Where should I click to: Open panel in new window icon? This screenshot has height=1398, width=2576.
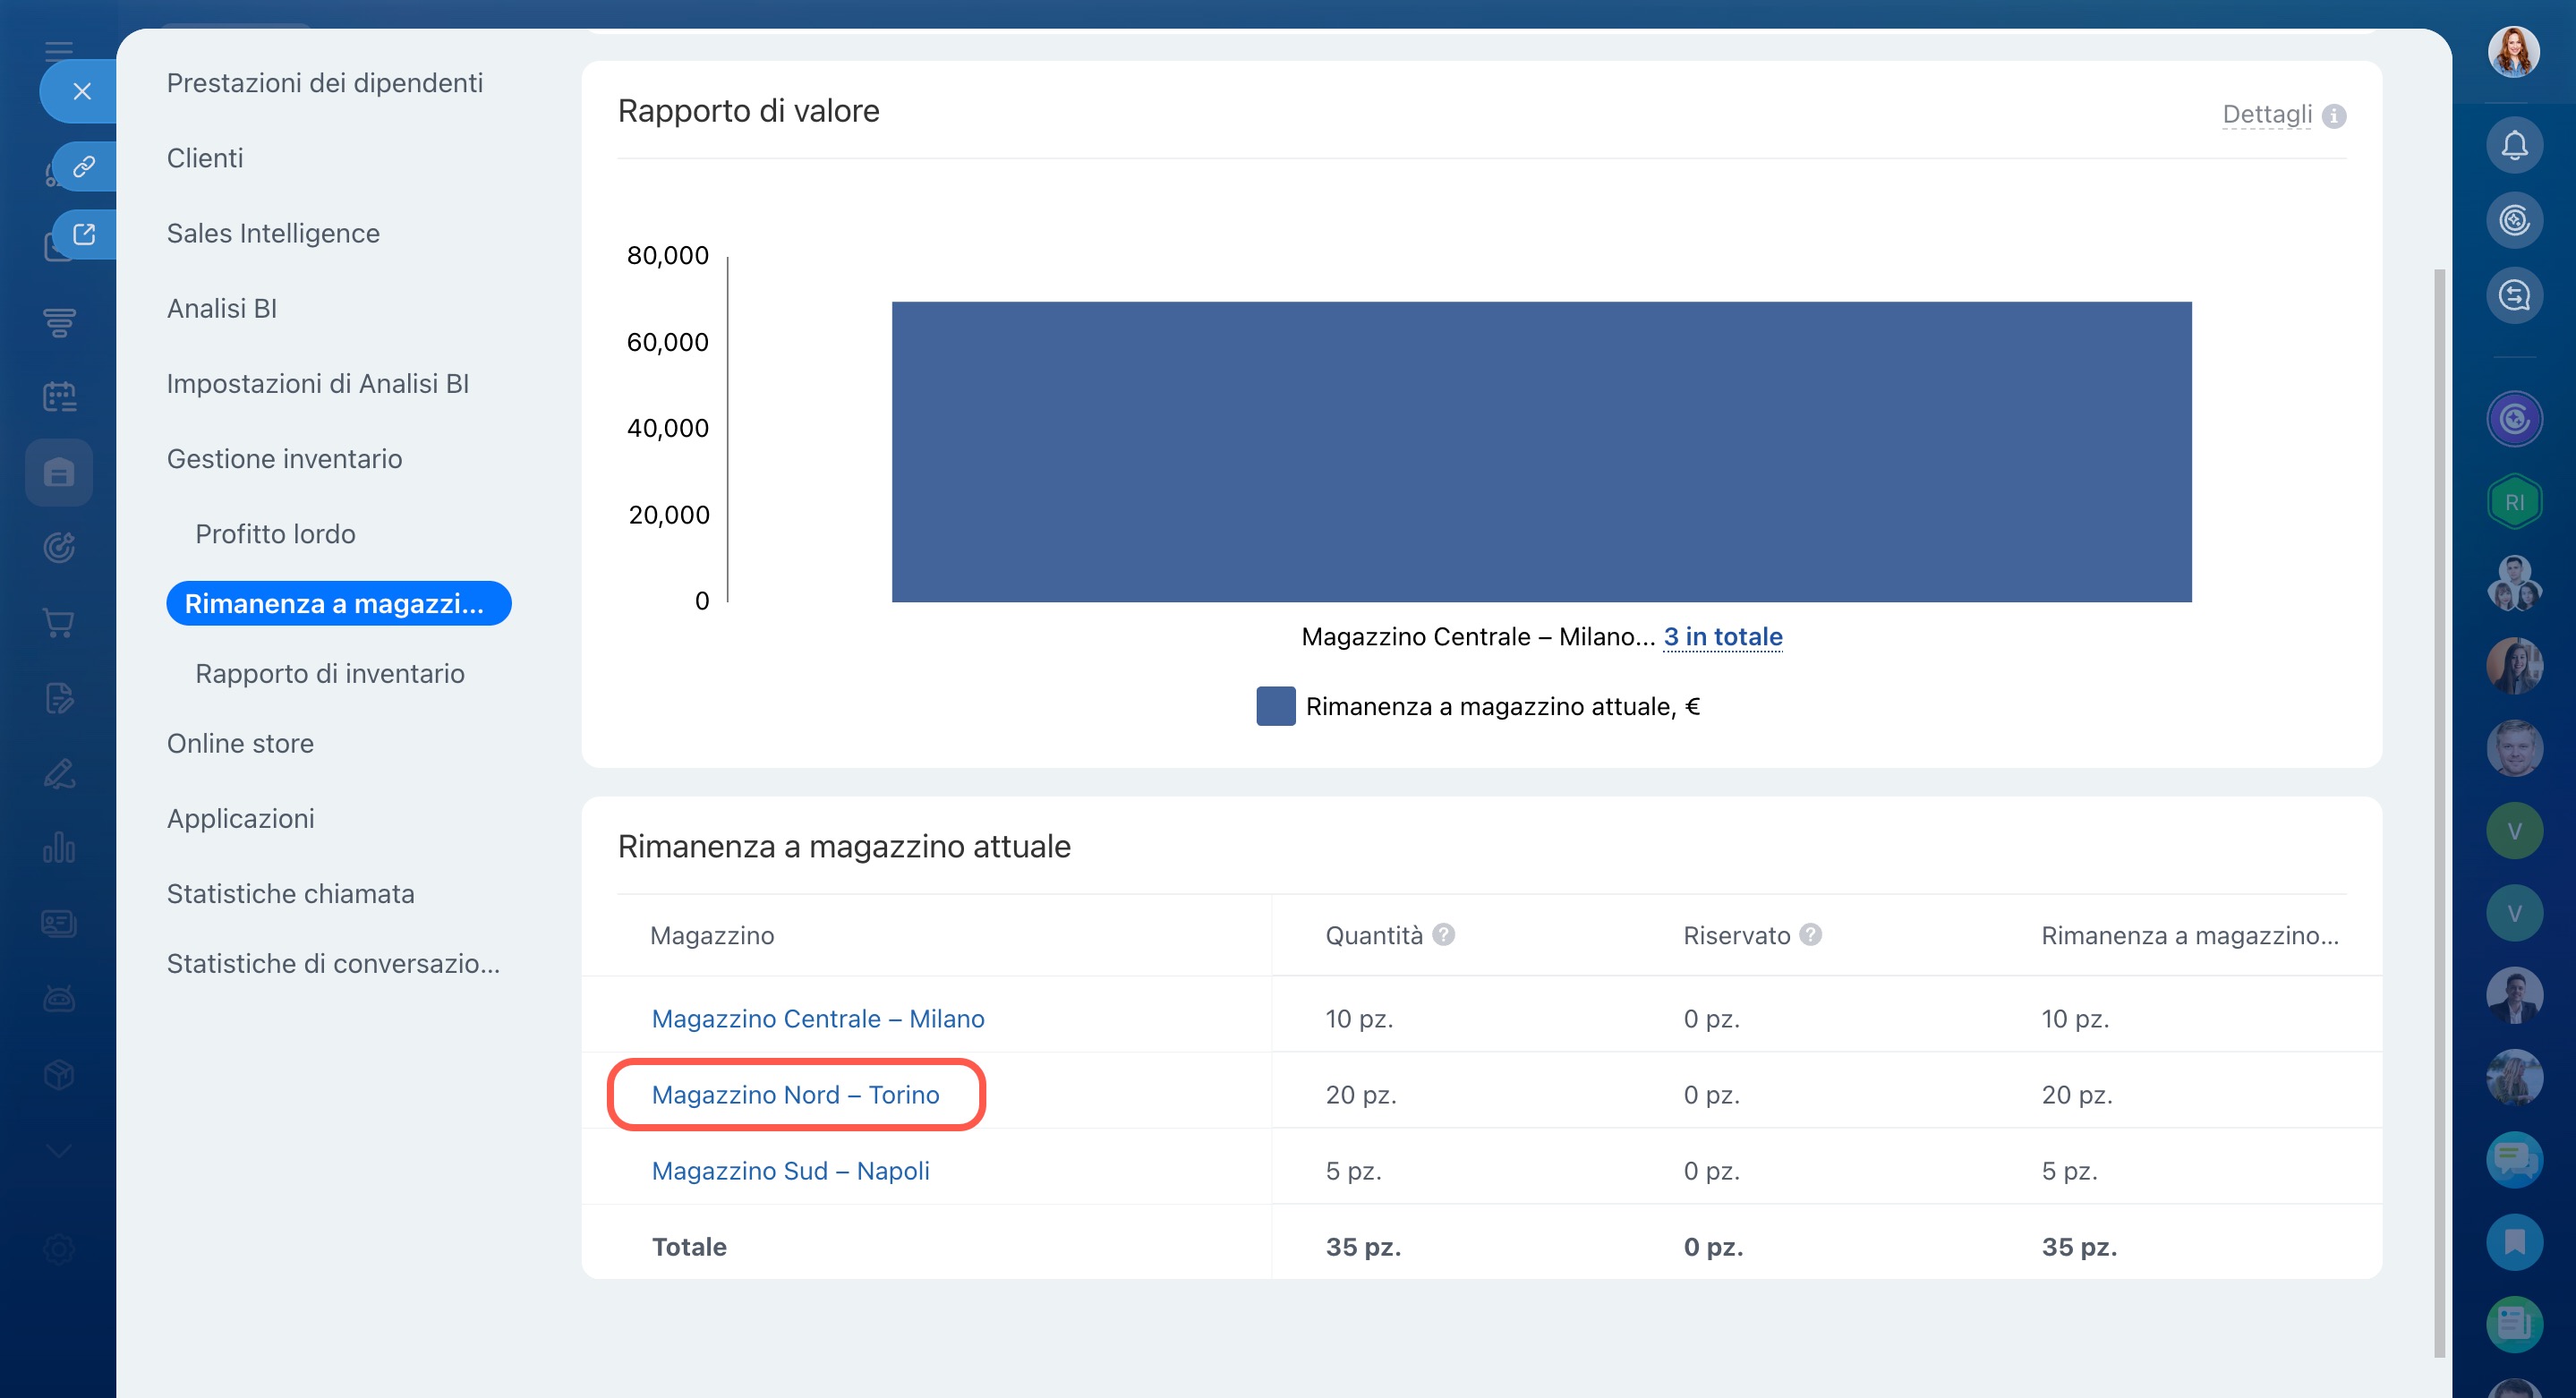click(x=84, y=233)
